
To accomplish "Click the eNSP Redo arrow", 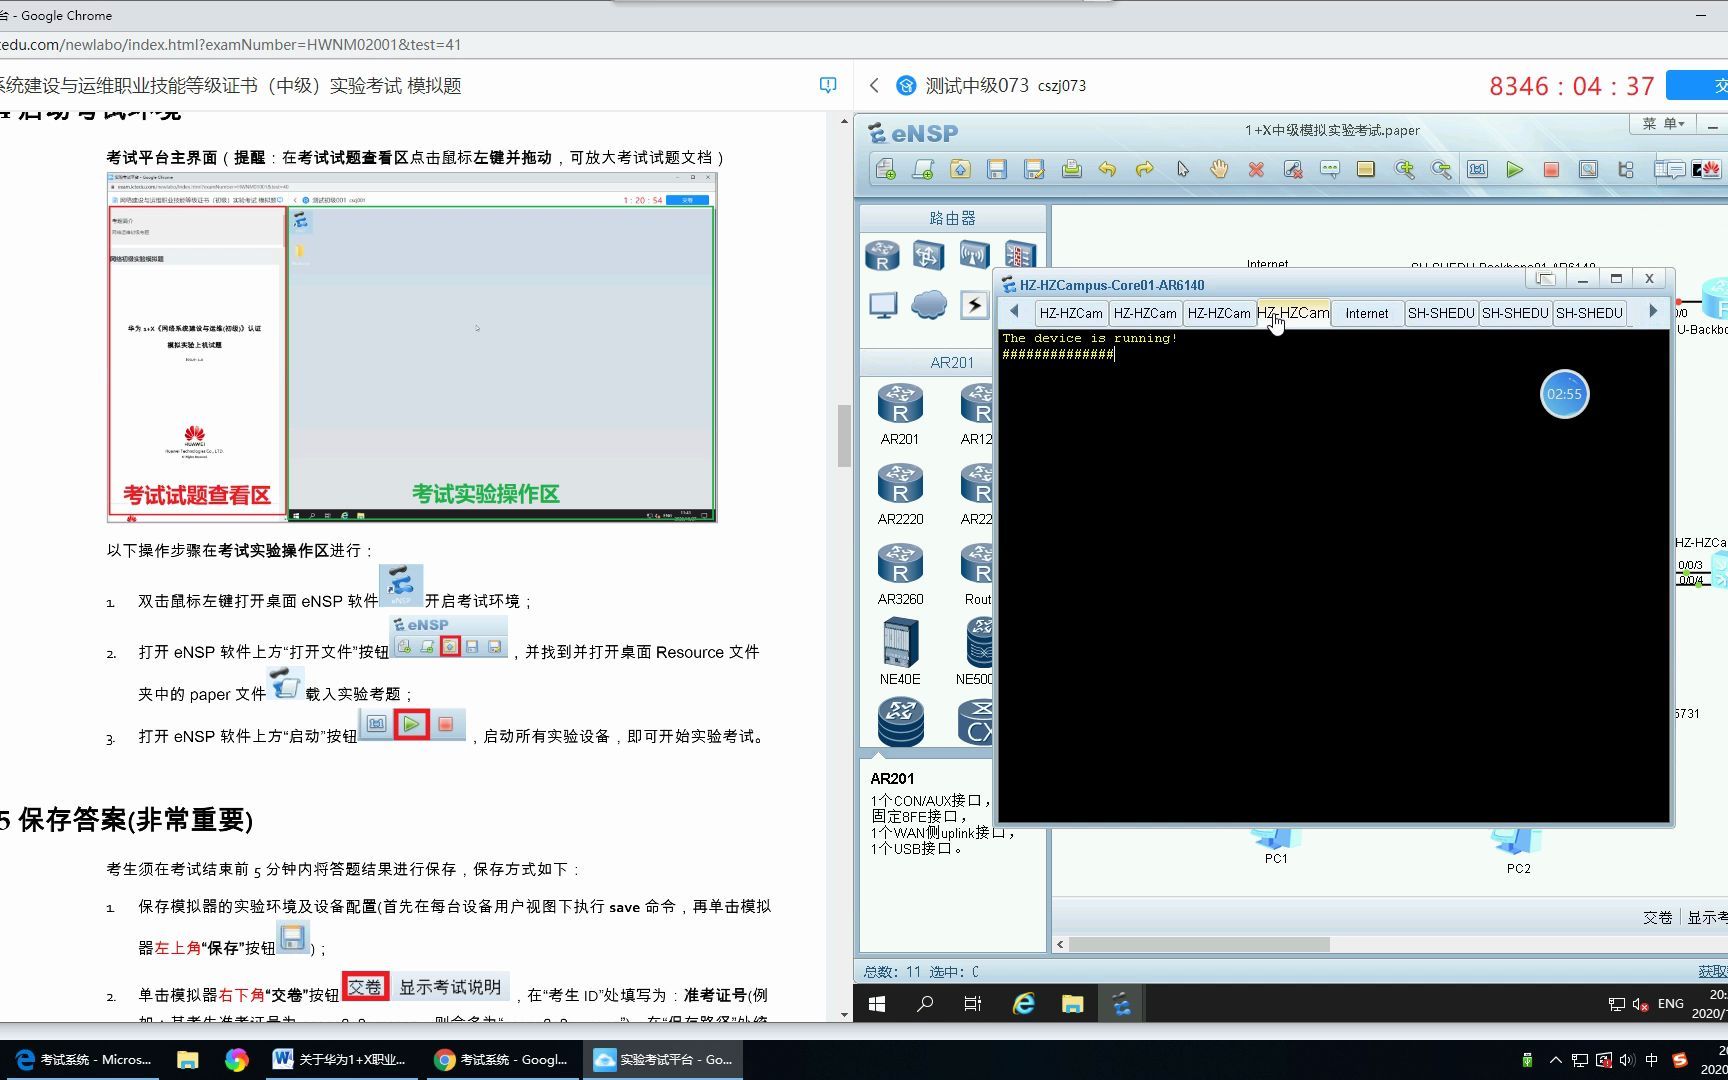I will pyautogui.click(x=1144, y=169).
